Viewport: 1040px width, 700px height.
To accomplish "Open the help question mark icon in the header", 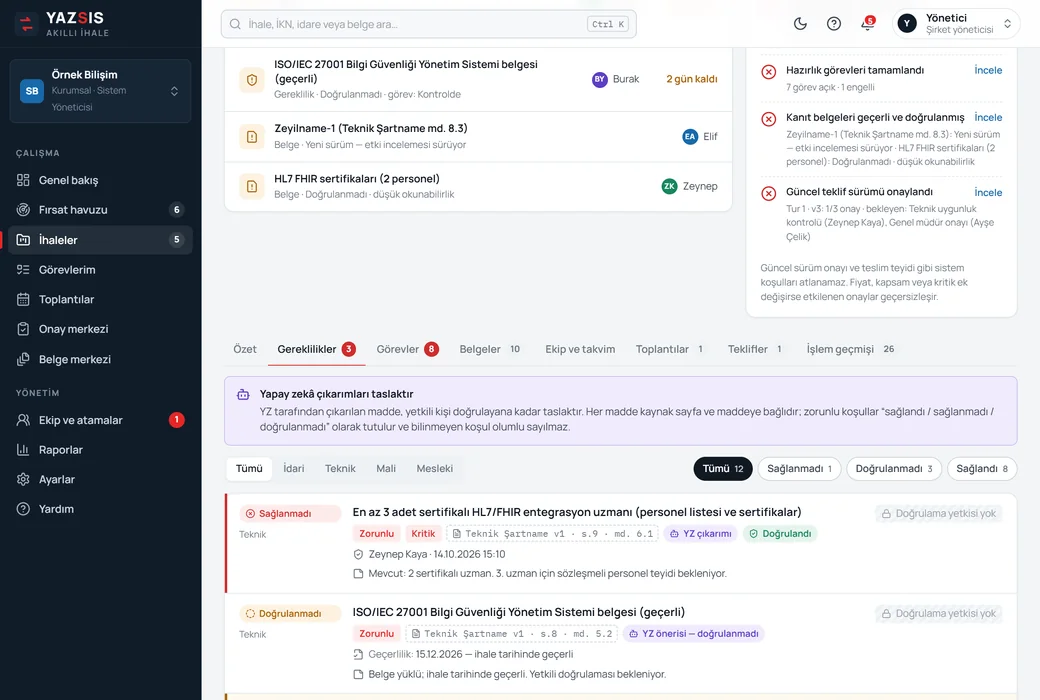I will [x=834, y=24].
